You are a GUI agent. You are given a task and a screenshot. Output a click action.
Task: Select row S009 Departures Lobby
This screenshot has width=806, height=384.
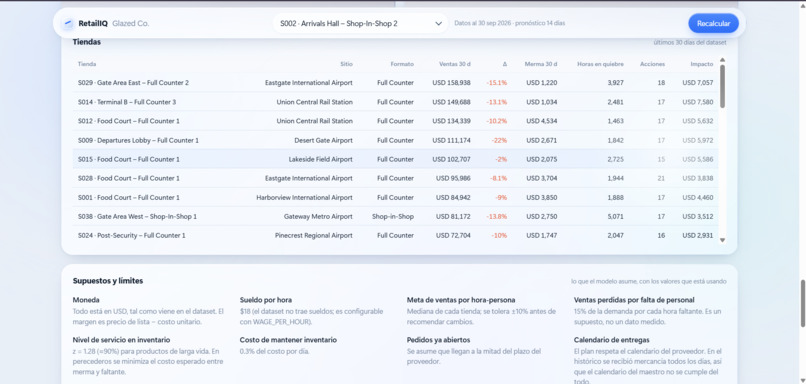(395, 140)
